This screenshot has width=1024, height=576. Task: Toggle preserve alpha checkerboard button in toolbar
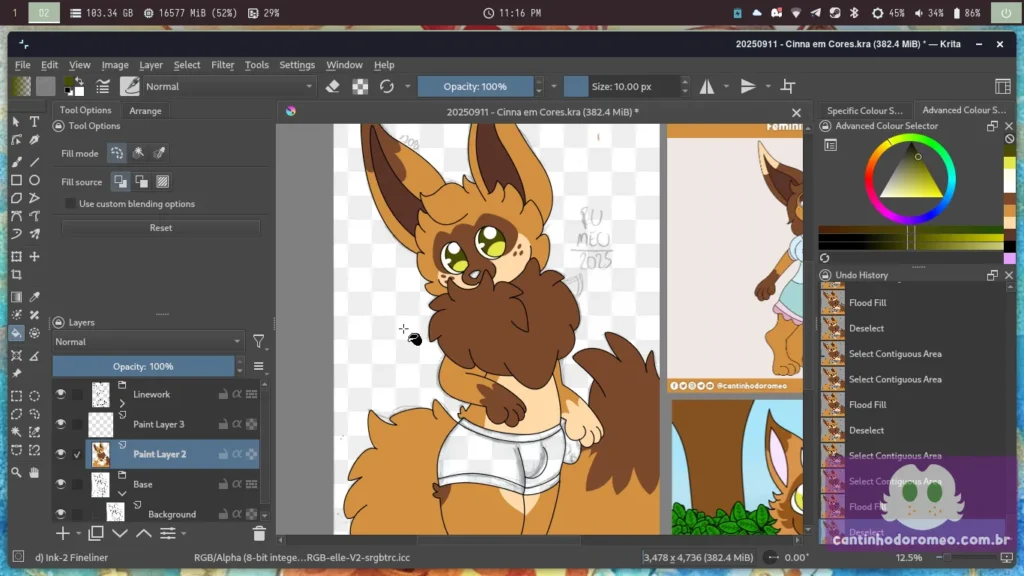click(360, 86)
